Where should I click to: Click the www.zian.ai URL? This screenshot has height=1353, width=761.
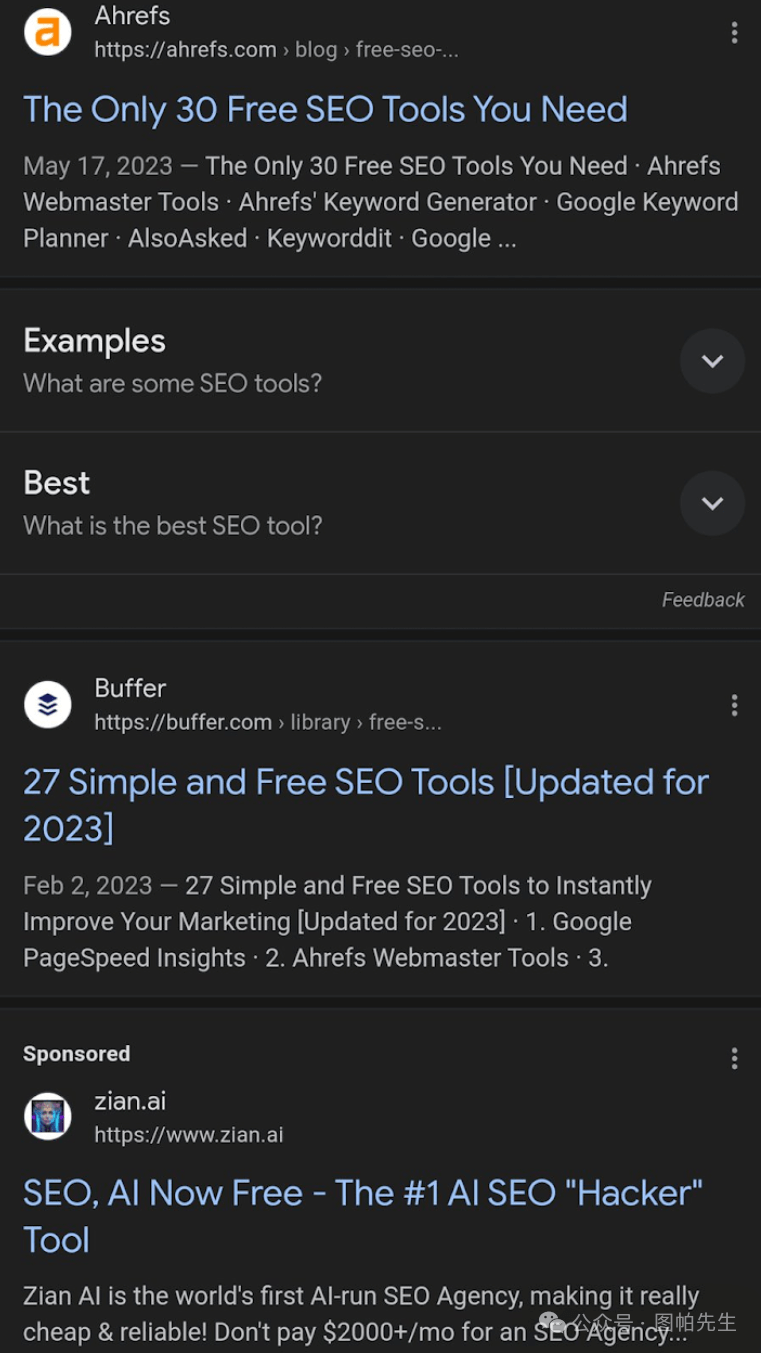[x=189, y=1135]
